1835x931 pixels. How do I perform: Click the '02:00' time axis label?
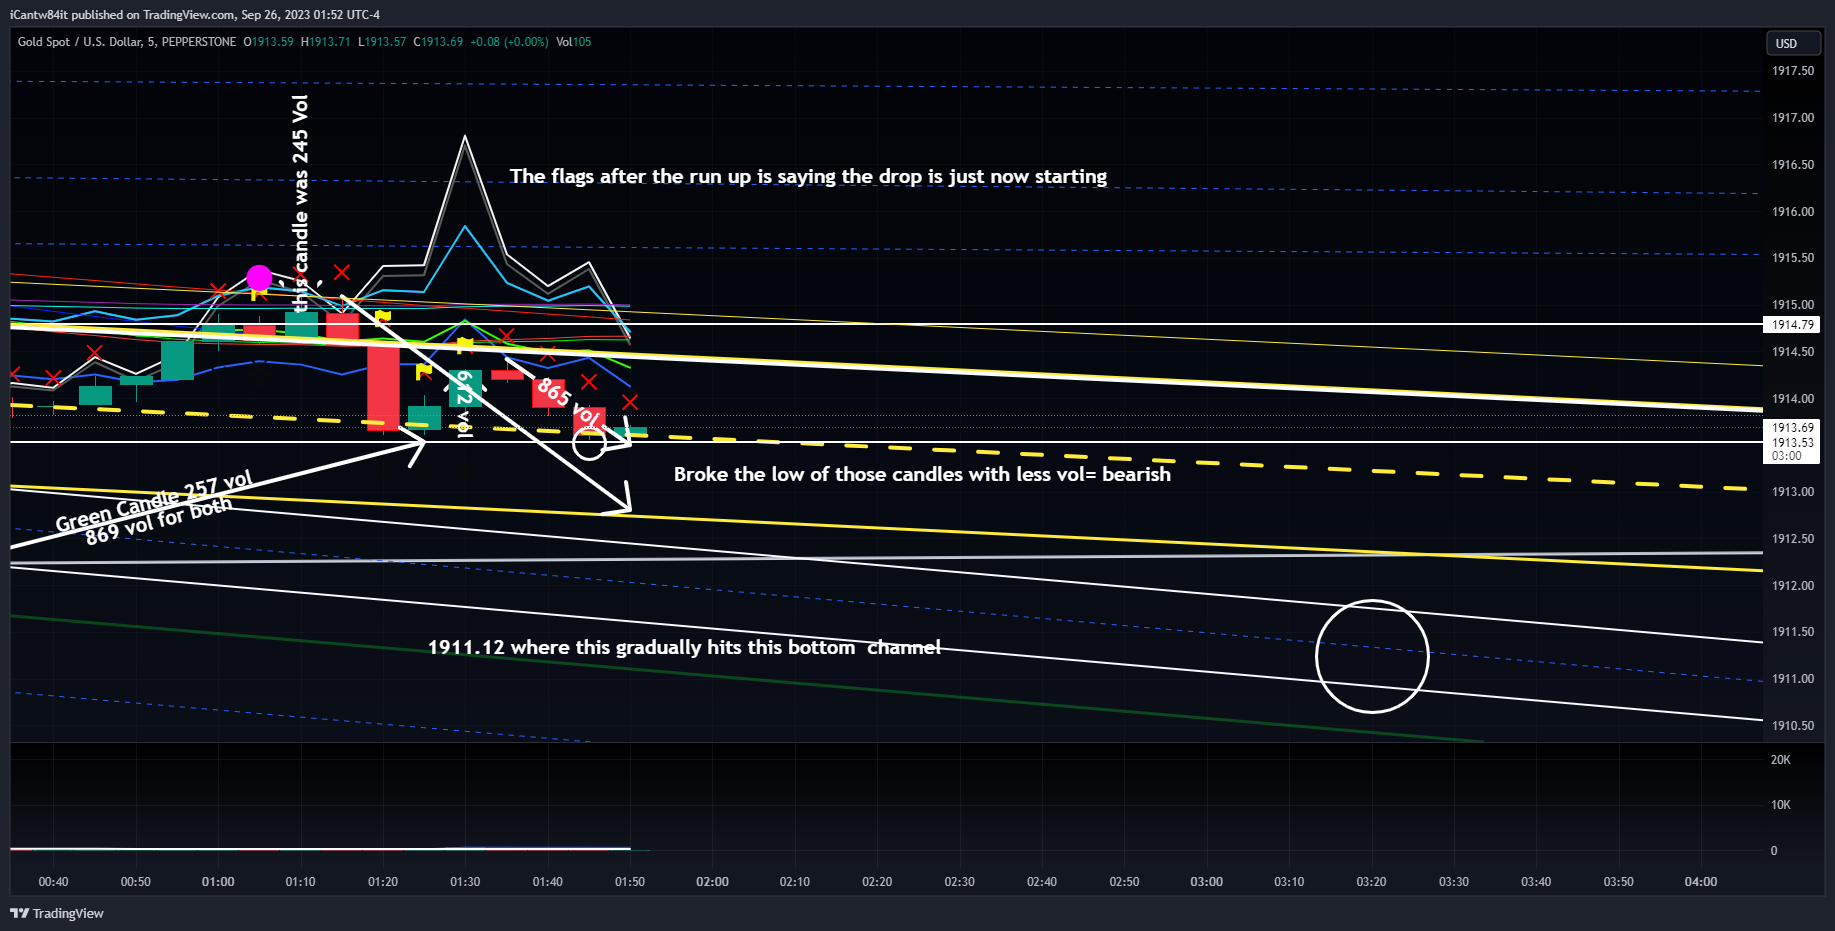712,882
